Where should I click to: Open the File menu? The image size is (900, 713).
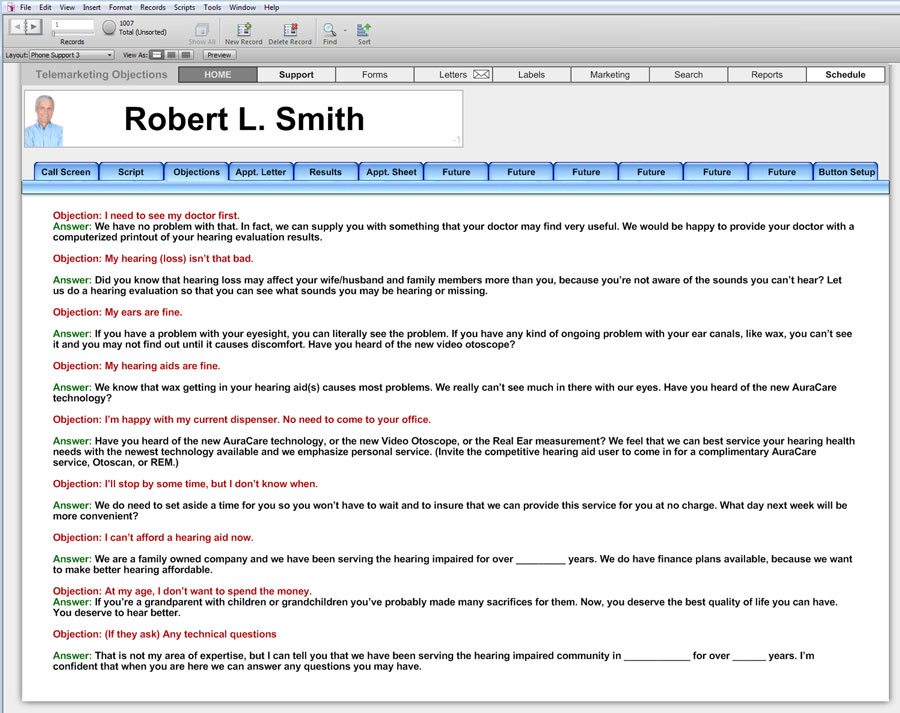pos(26,7)
